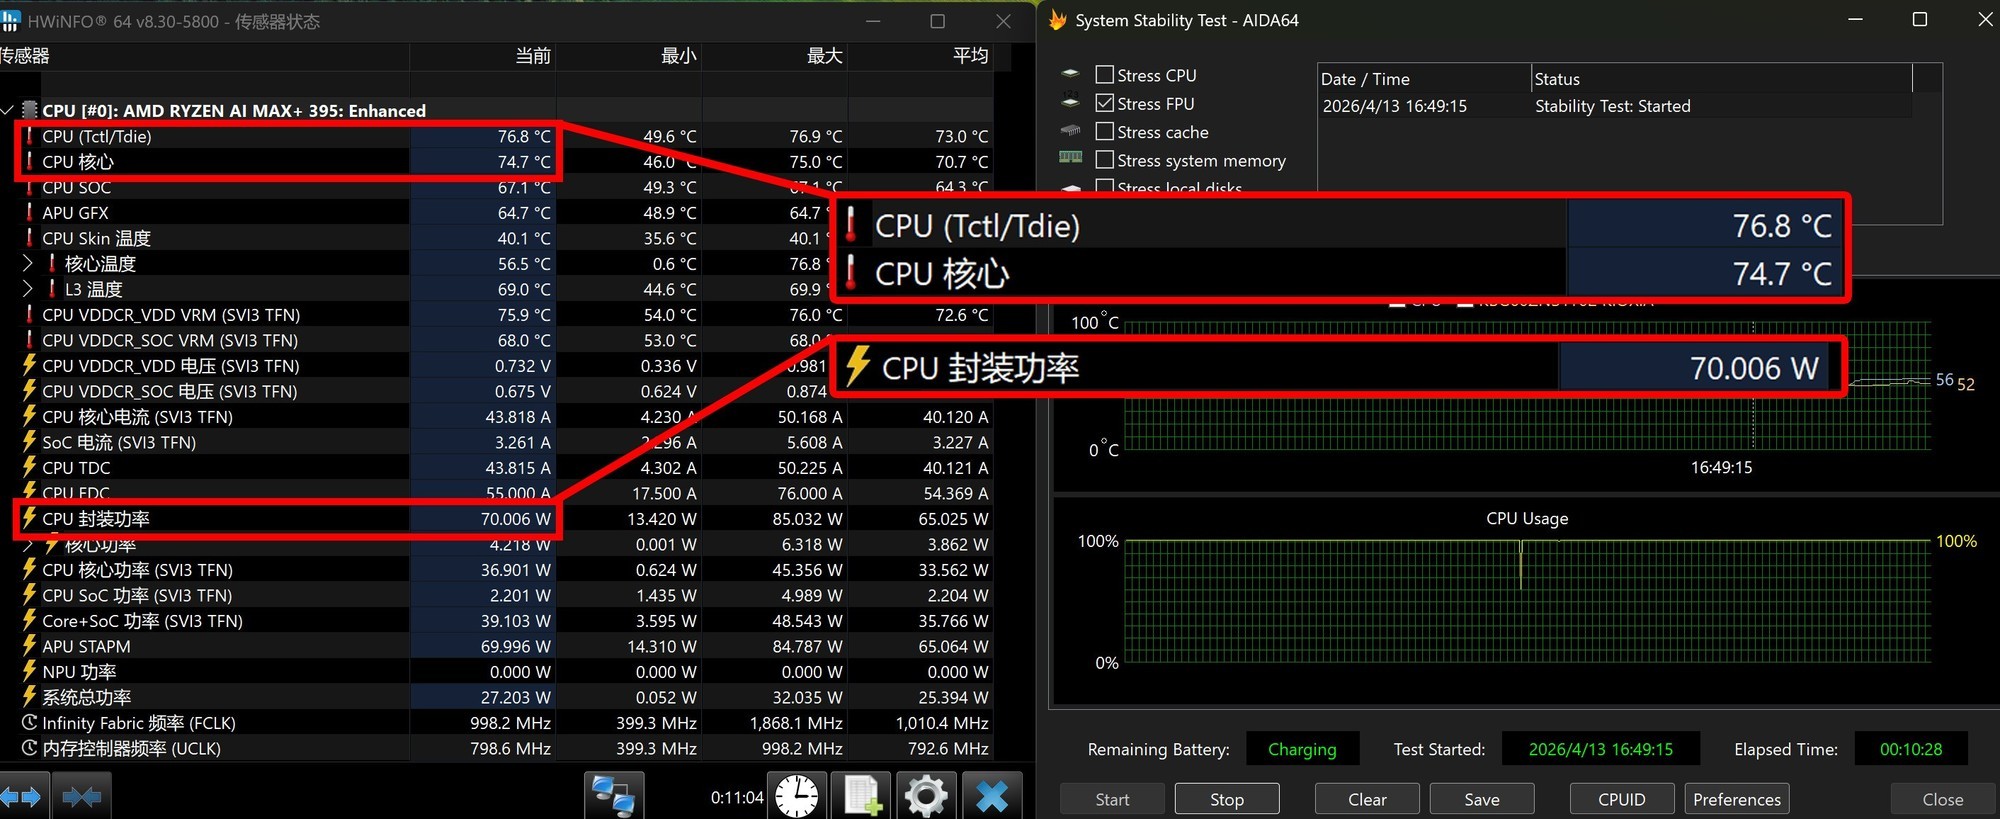The width and height of the screenshot is (2000, 819).
Task: Expand the L3 温度 sensor row
Action: point(28,289)
